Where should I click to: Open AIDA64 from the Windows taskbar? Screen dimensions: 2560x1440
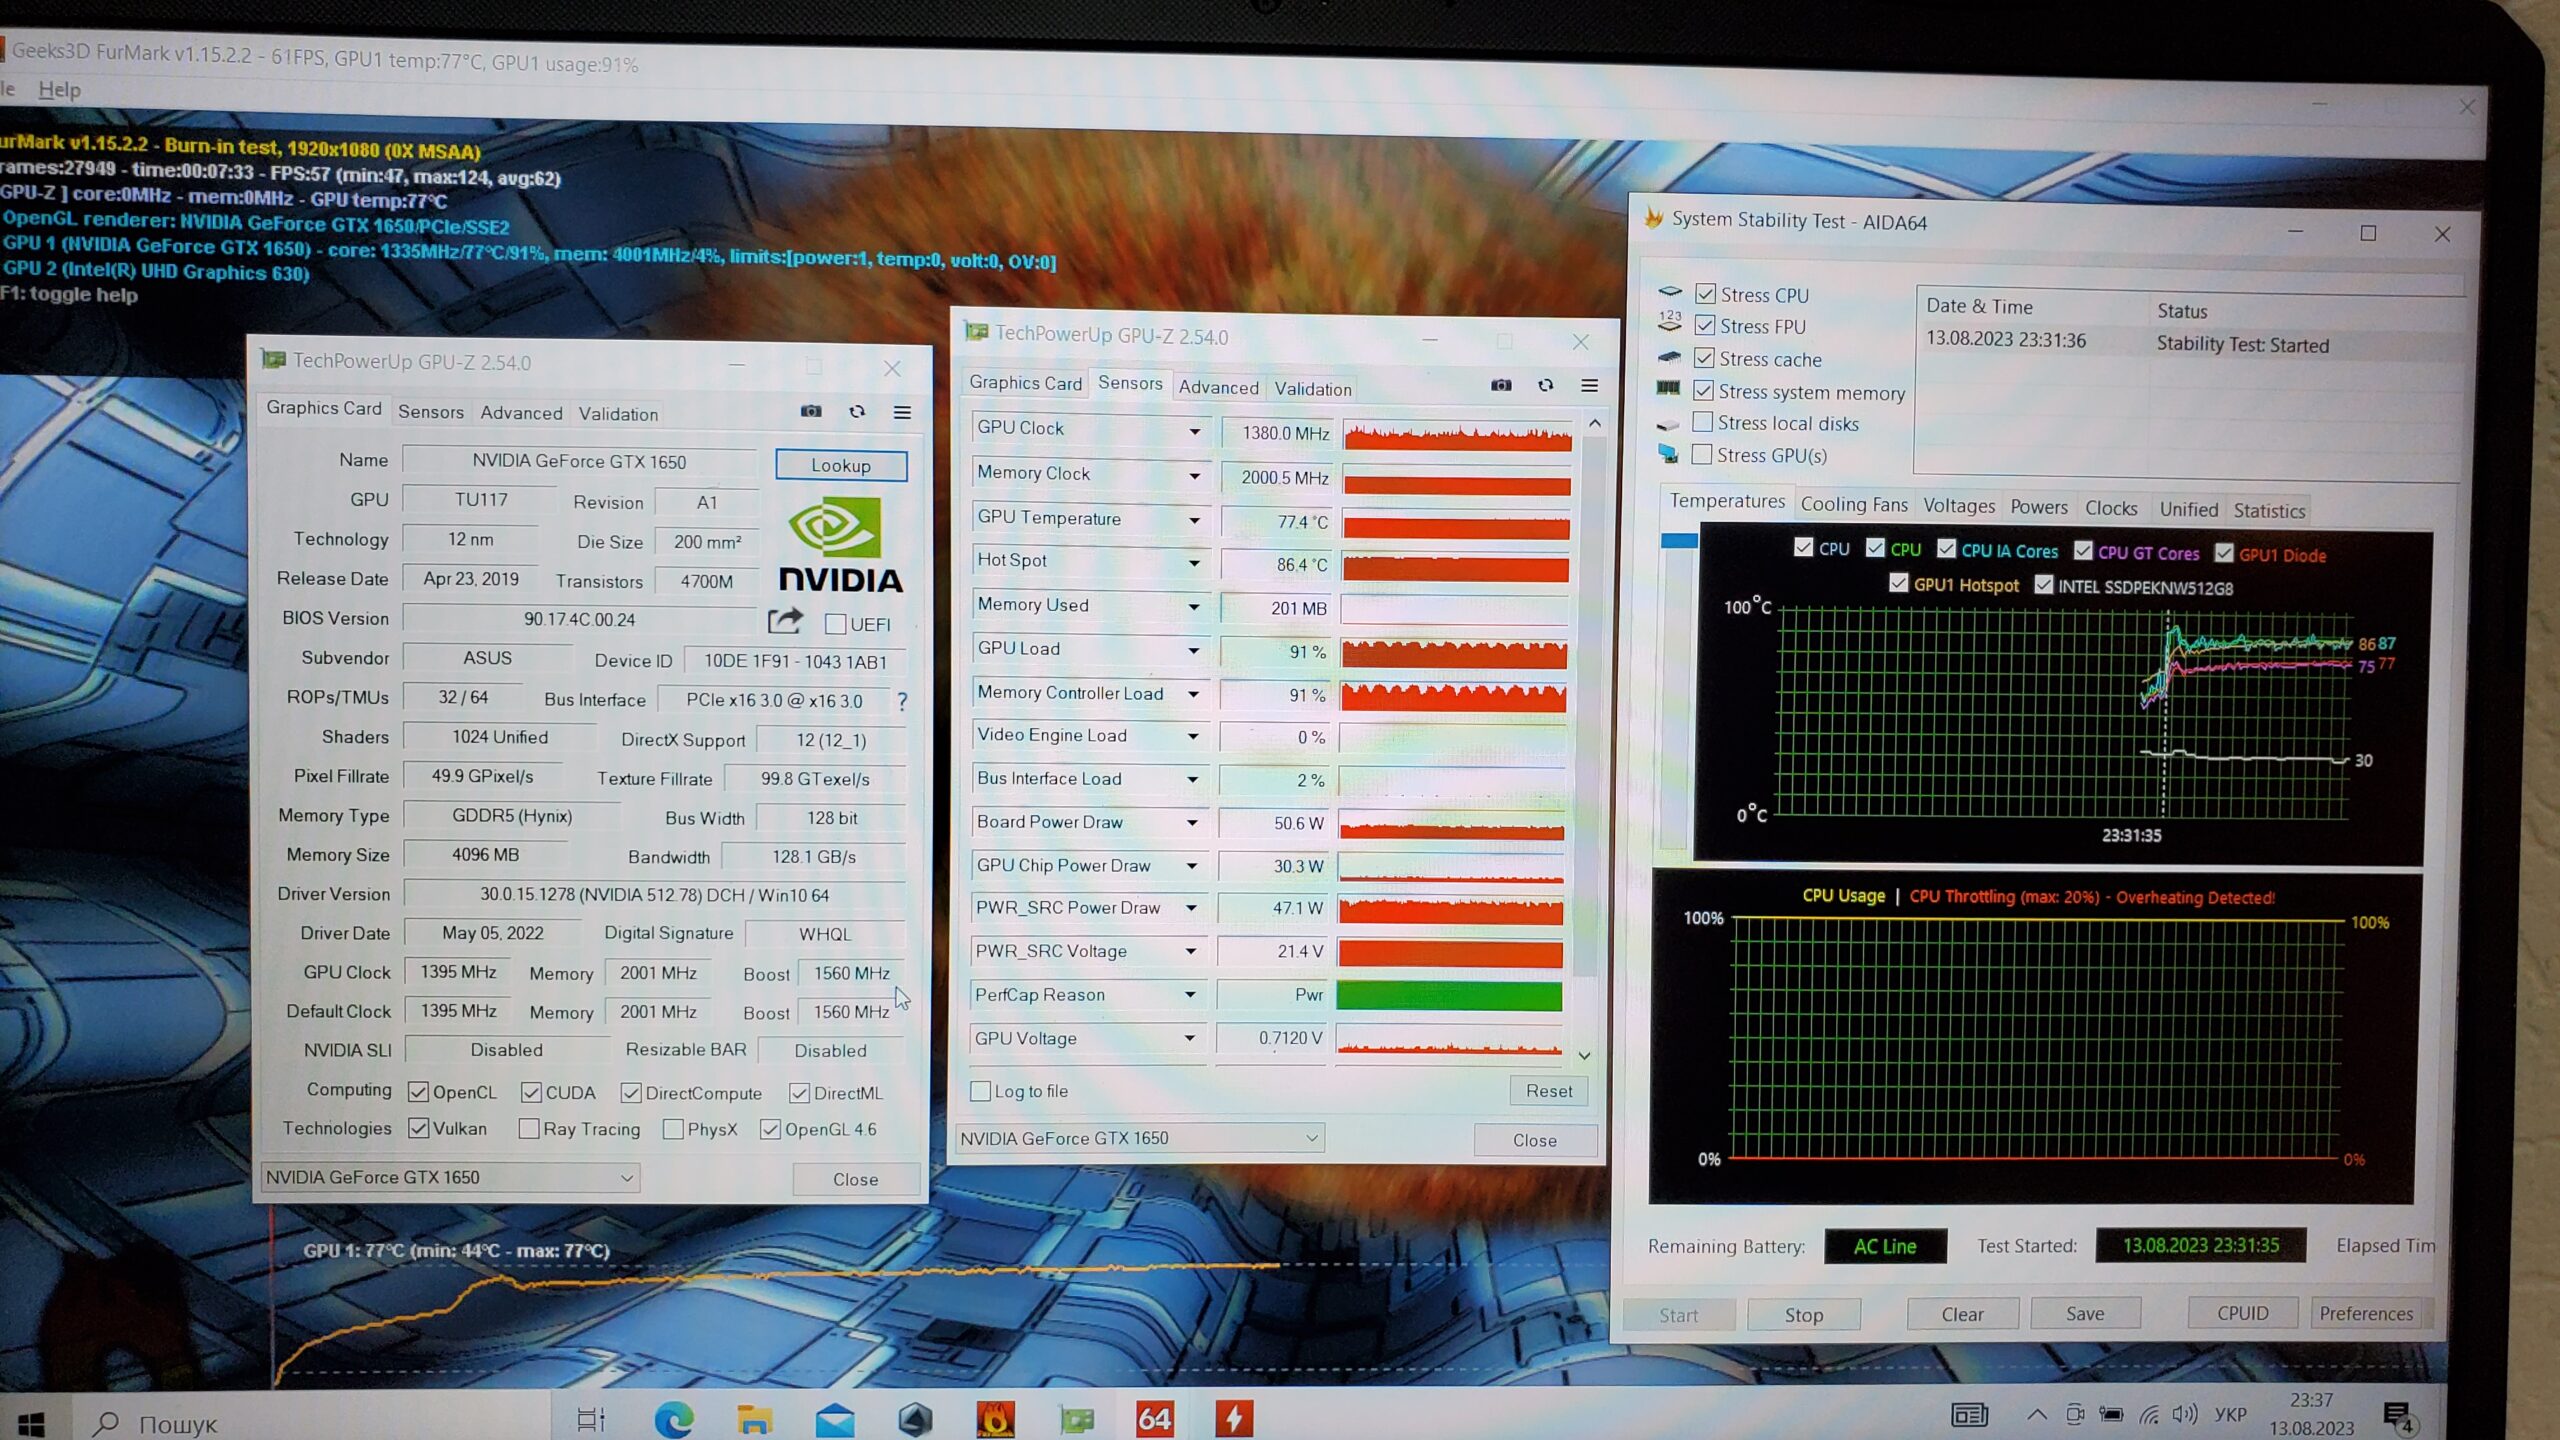[x=1153, y=1418]
